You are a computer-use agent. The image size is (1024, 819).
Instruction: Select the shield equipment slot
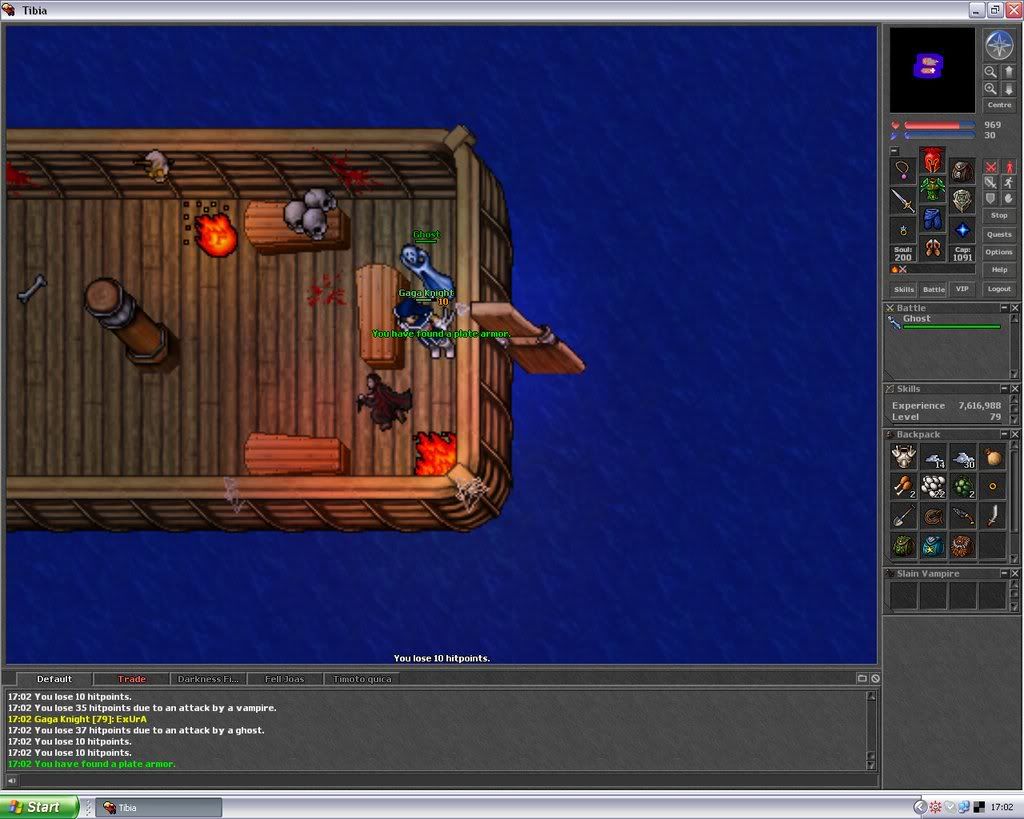coord(962,201)
